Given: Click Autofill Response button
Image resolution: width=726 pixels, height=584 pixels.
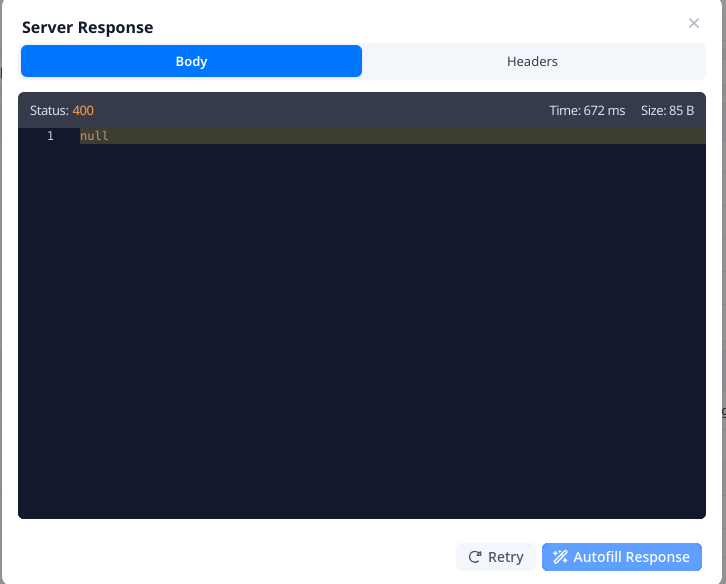Looking at the screenshot, I should [x=622, y=557].
